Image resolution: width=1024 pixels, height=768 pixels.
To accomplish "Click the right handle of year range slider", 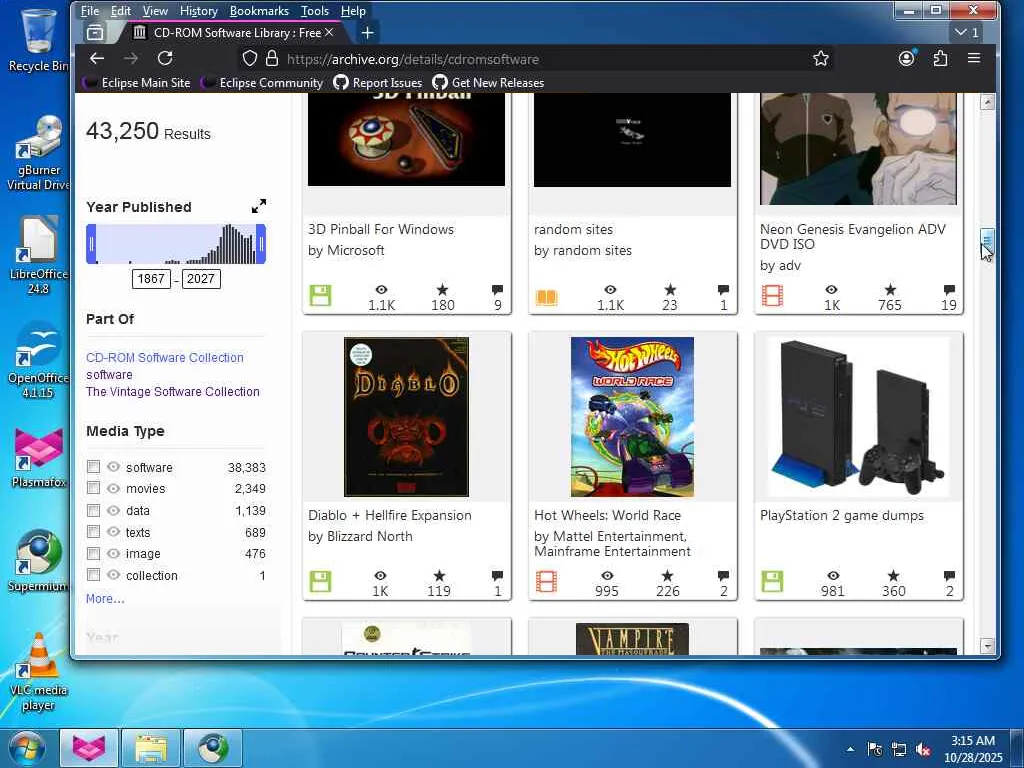I will click(x=261, y=244).
